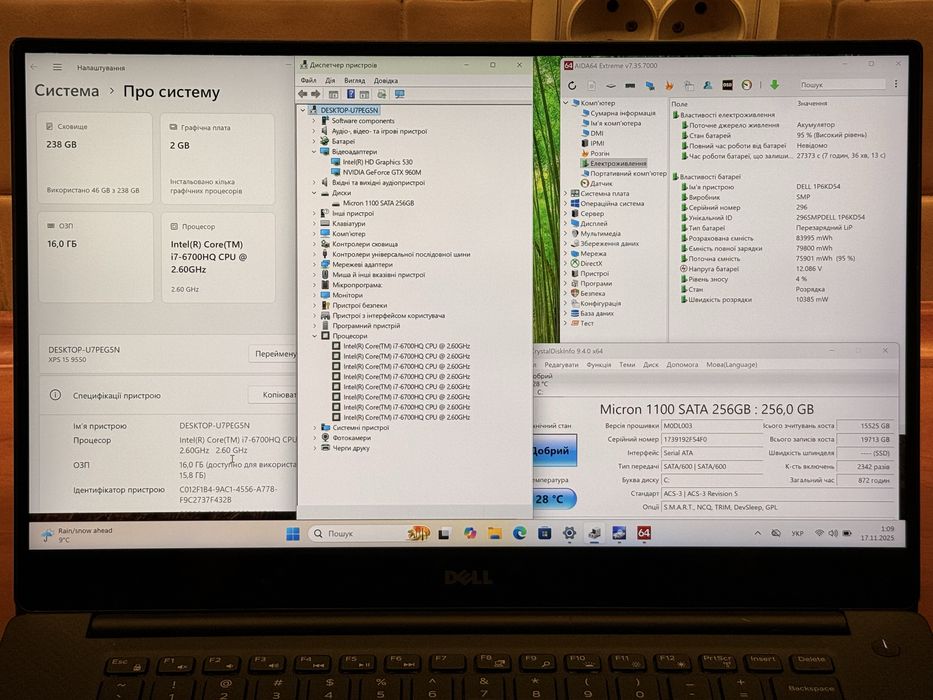
Task: Expand the Клавіатури node in Device Manager
Action: tap(314, 224)
